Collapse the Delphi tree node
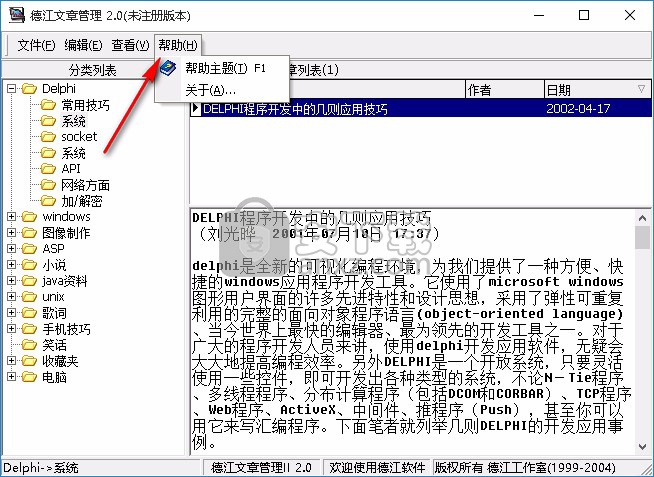This screenshot has height=477, width=654. pyautogui.click(x=12, y=88)
